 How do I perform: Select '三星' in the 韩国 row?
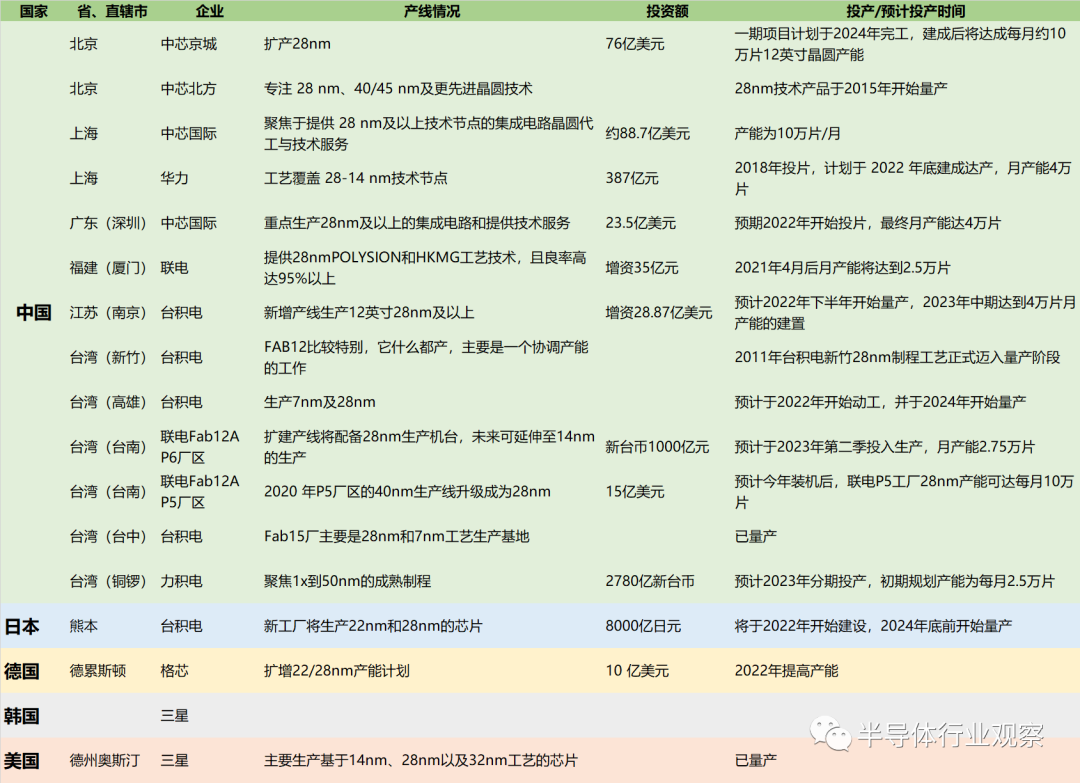click(174, 716)
